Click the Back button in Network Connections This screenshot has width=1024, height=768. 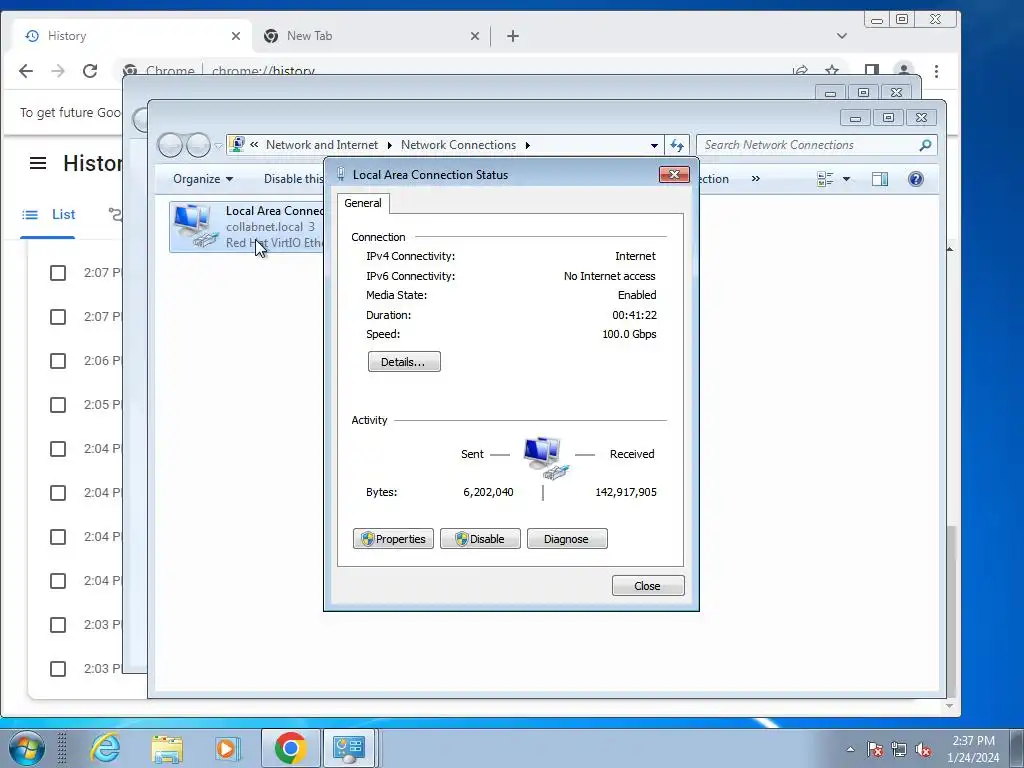pyautogui.click(x=170, y=145)
